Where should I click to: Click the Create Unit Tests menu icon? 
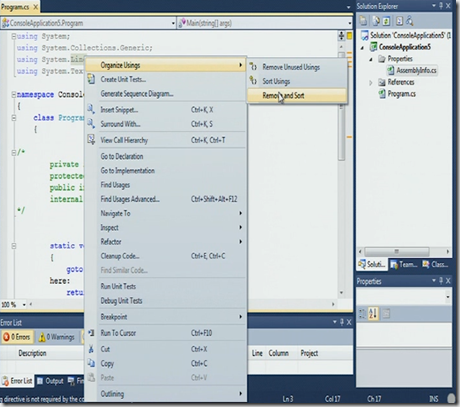click(91, 79)
